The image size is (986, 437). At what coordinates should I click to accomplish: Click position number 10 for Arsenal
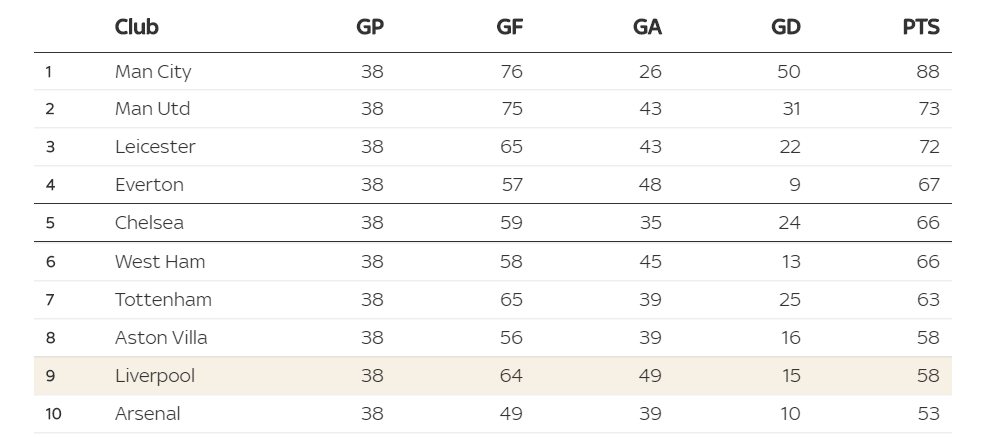coord(53,414)
